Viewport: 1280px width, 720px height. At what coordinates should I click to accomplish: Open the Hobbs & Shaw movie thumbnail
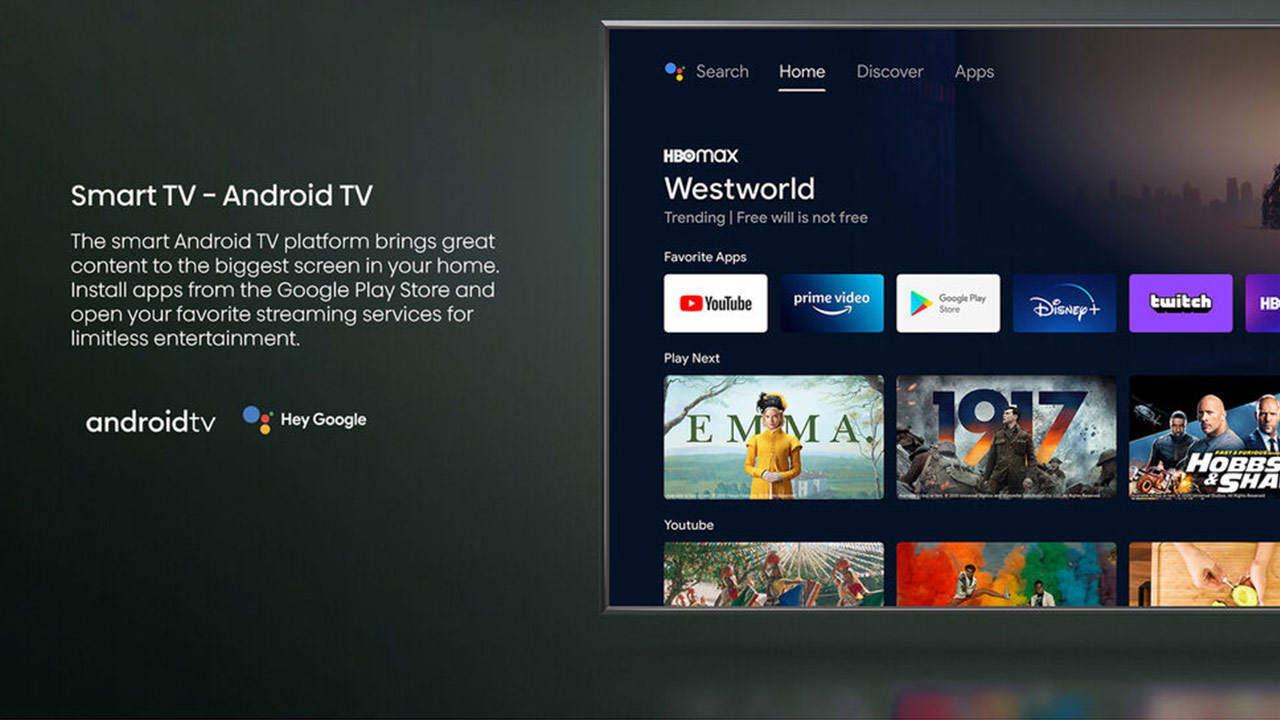tap(1204, 437)
